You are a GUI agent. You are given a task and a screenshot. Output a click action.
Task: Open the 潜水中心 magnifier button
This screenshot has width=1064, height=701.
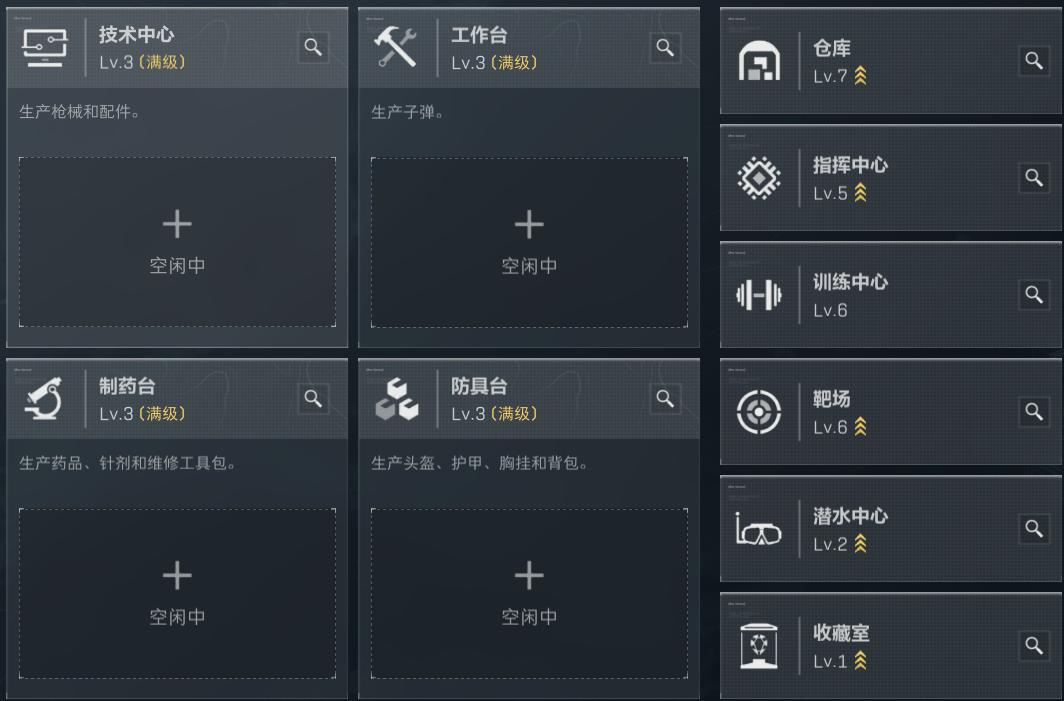click(1034, 528)
